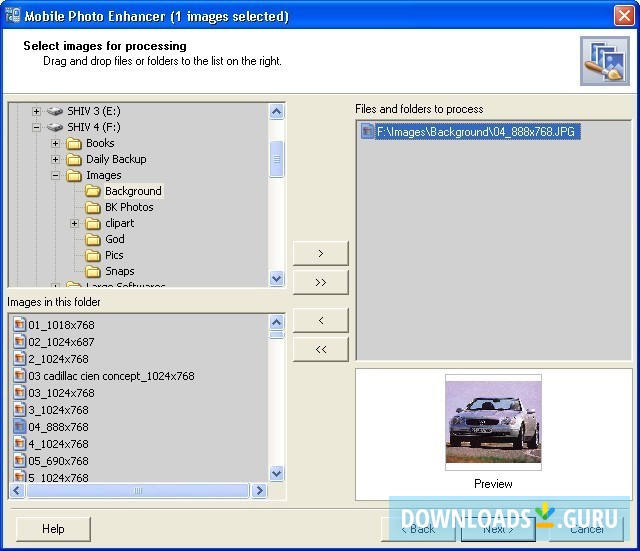Click the file icon of 05_690x768
The image size is (640, 551).
tap(19, 461)
